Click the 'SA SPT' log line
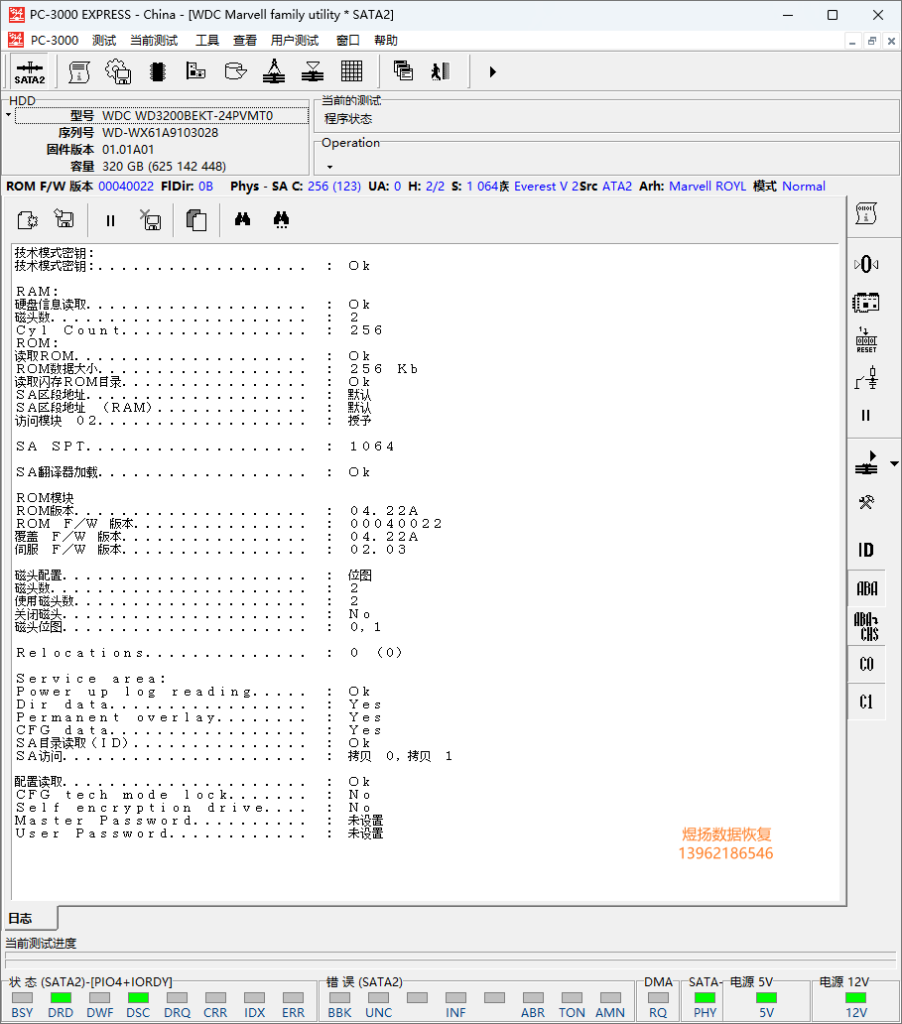Image resolution: width=902 pixels, height=1024 pixels. pos(205,447)
